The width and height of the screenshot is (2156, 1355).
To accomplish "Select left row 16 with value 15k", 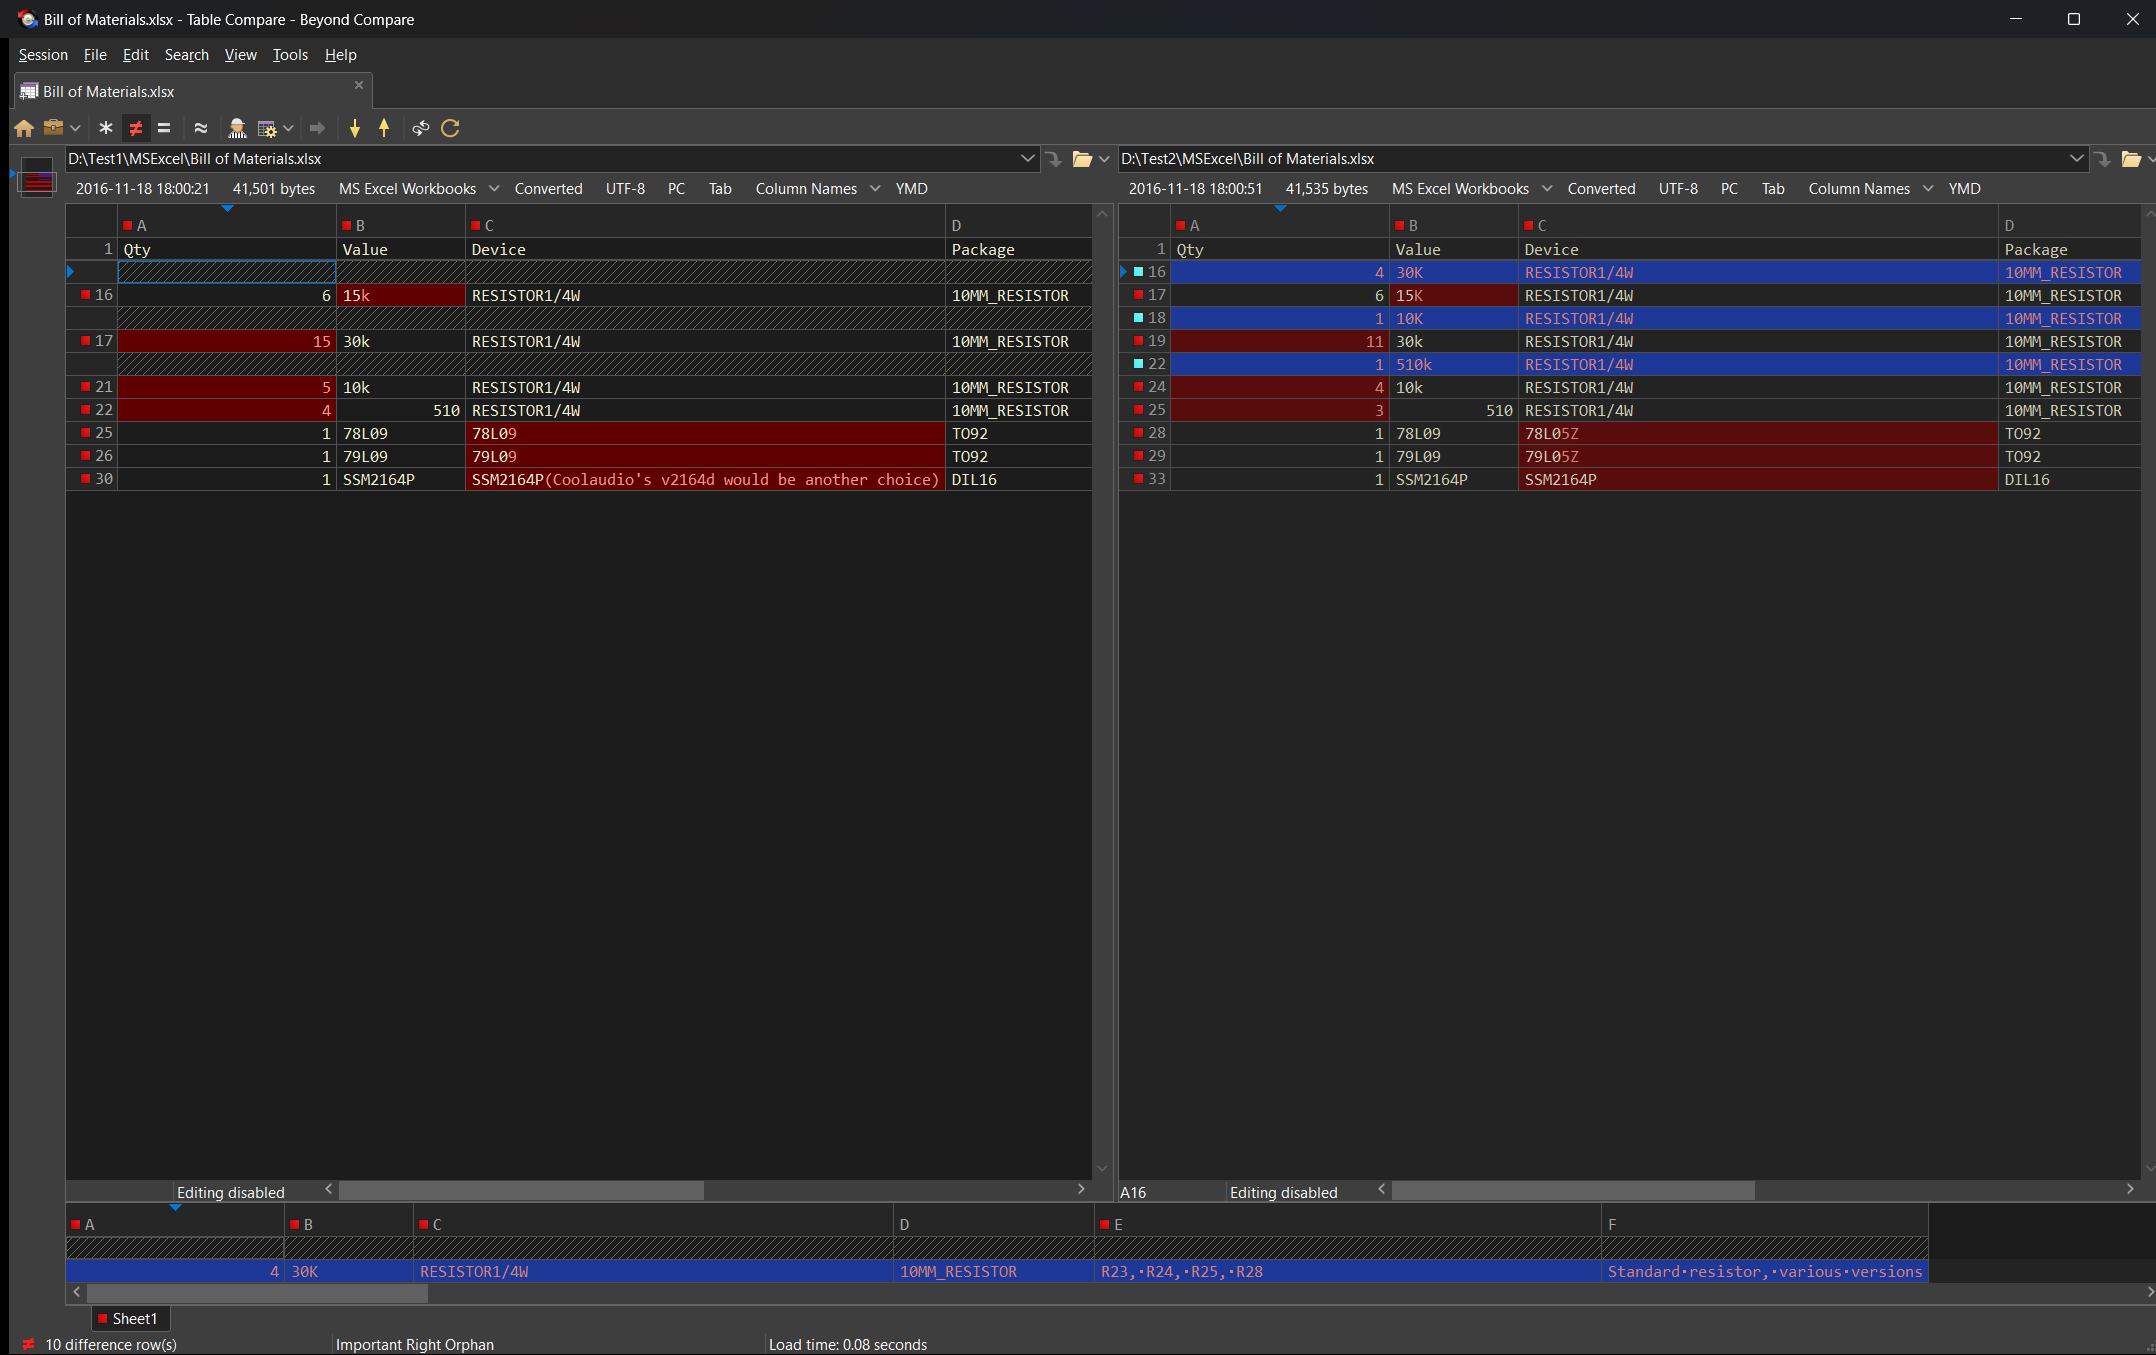I will 579,296.
